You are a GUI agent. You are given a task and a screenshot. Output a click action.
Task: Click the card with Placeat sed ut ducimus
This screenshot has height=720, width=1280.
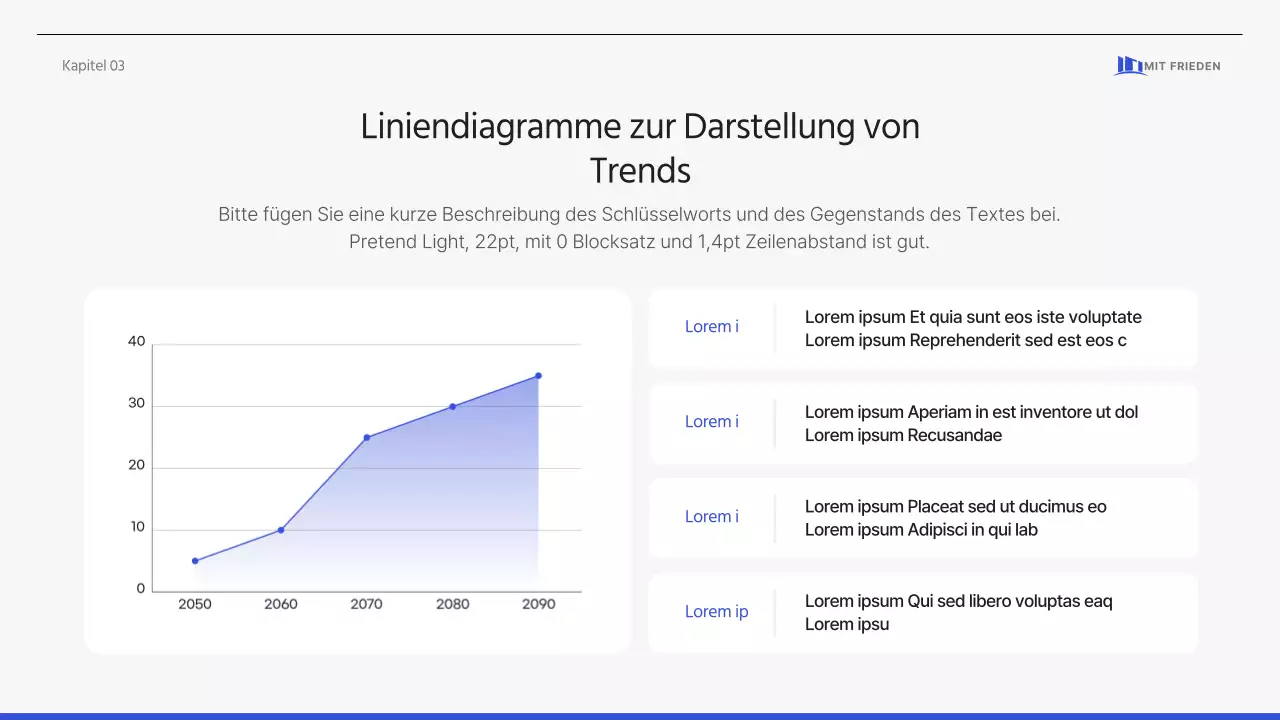click(x=923, y=517)
